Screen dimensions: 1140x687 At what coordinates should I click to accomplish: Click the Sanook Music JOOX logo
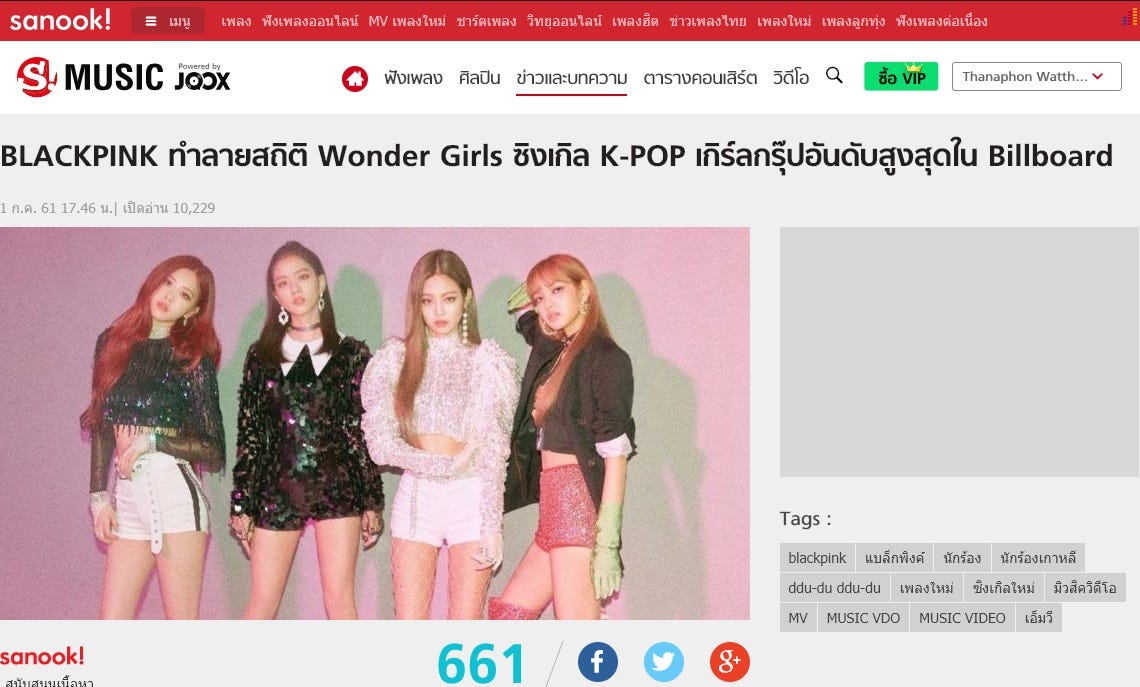click(123, 76)
